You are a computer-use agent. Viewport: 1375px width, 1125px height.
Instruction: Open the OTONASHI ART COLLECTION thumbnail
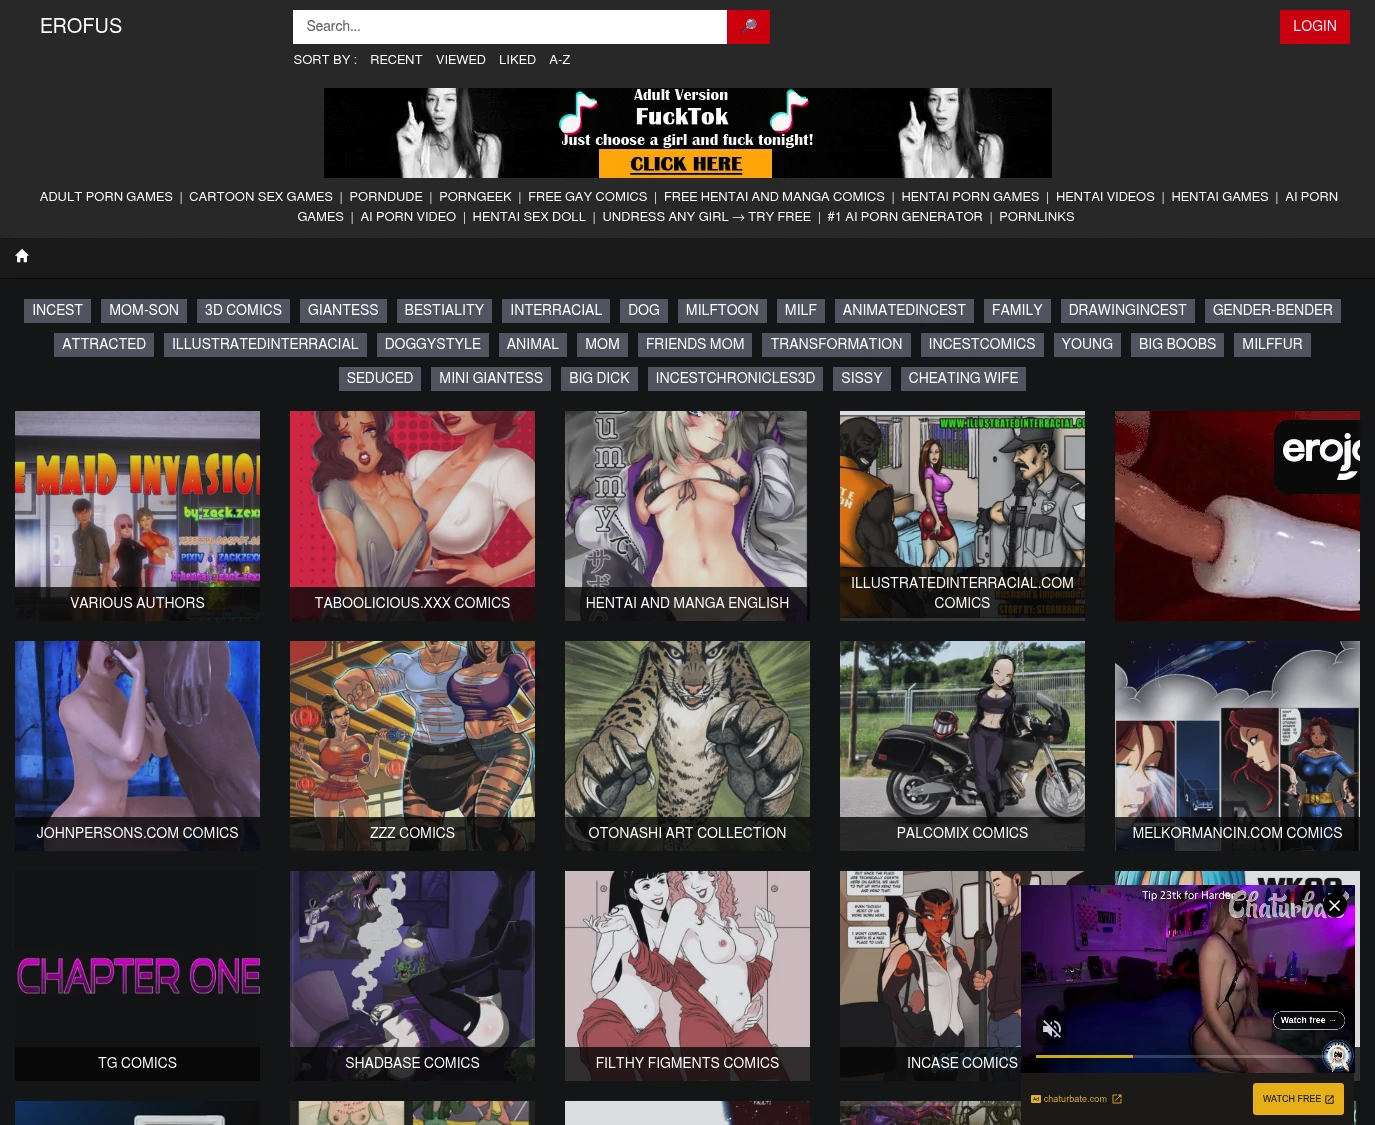687,746
